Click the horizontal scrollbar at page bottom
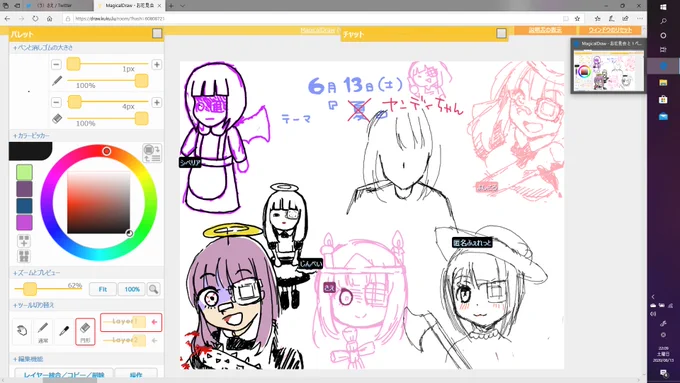This screenshot has height=383, width=680. [x=70, y=380]
